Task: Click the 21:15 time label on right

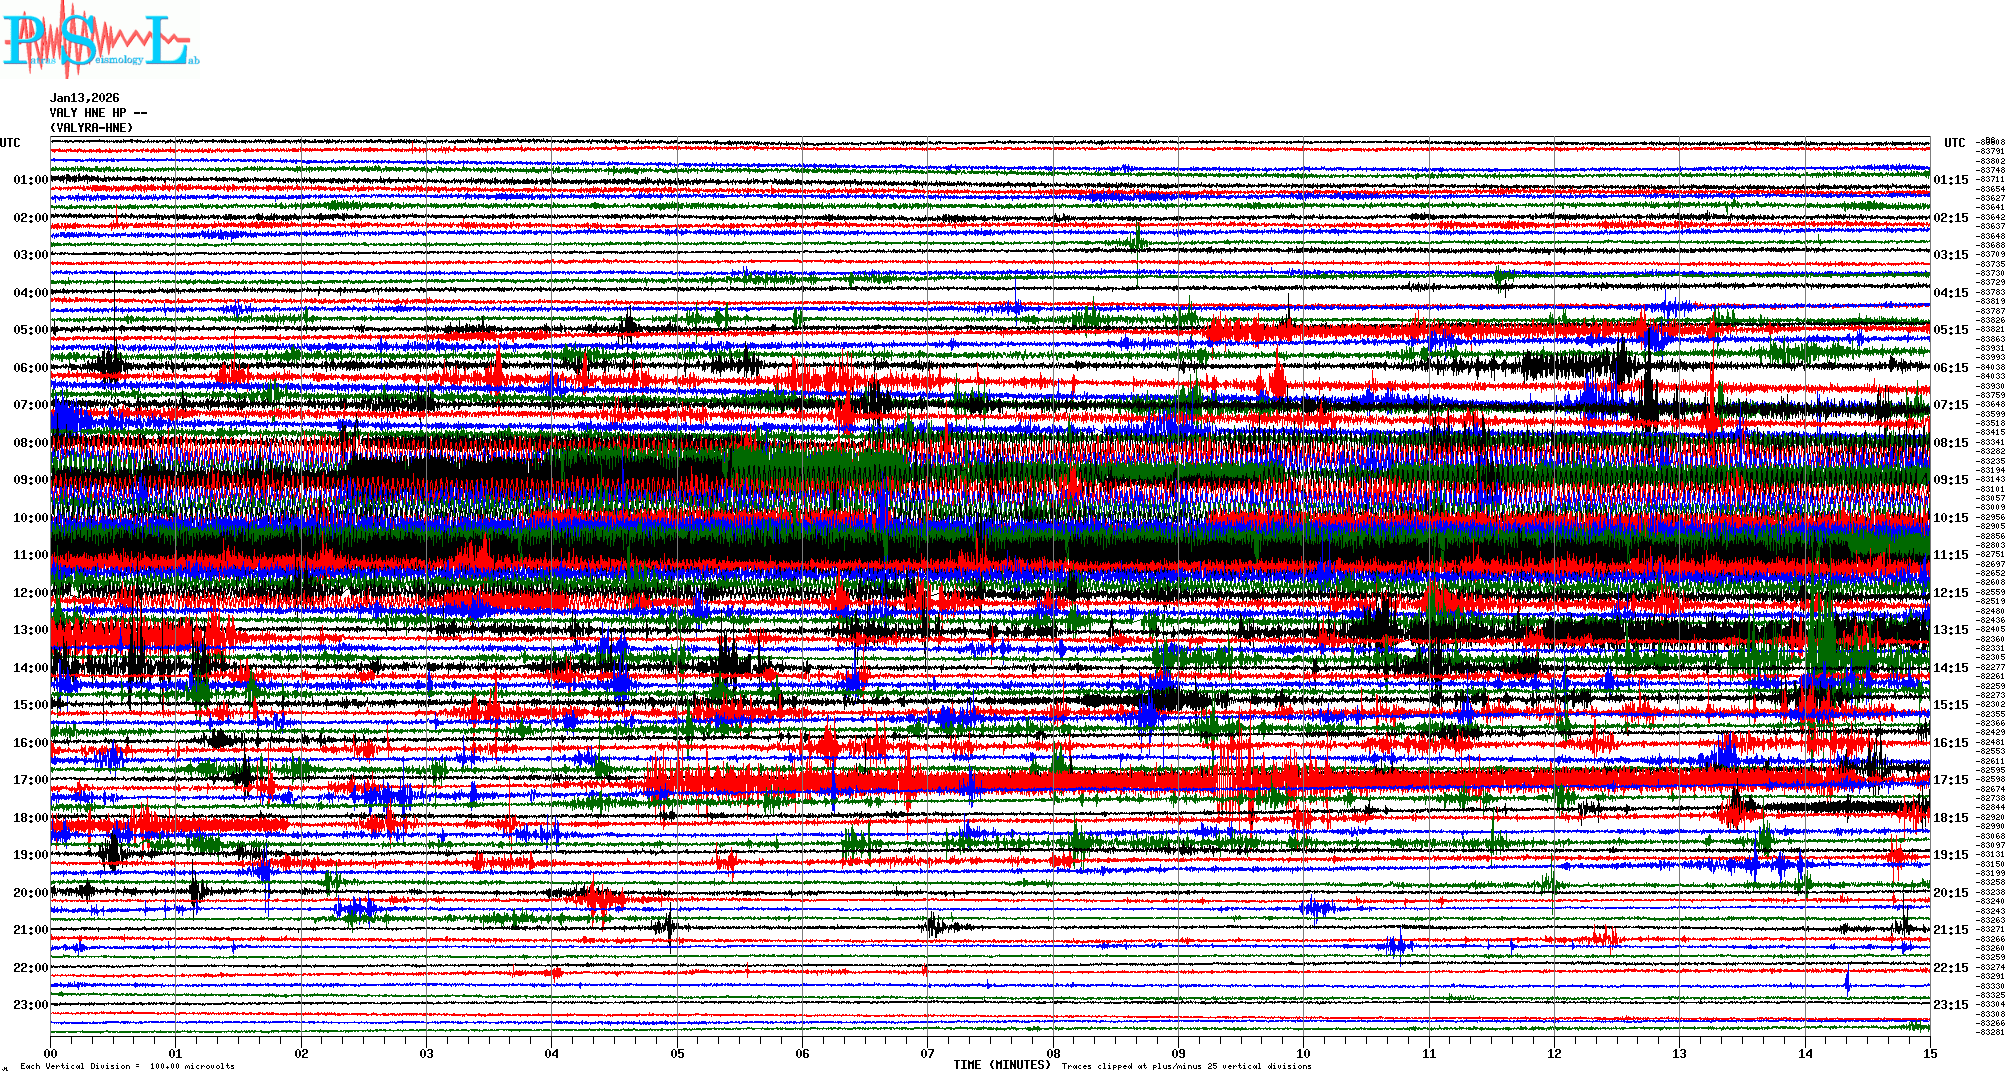Action: click(1951, 930)
